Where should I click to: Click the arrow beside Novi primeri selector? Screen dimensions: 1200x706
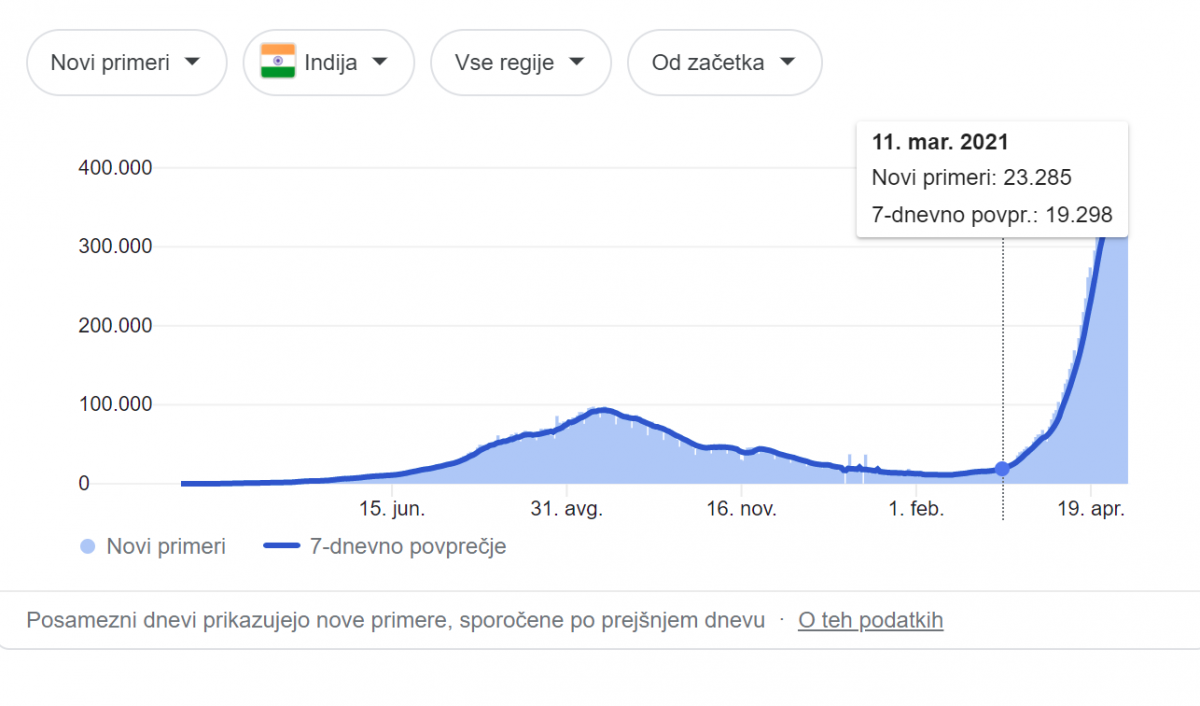[x=193, y=62]
